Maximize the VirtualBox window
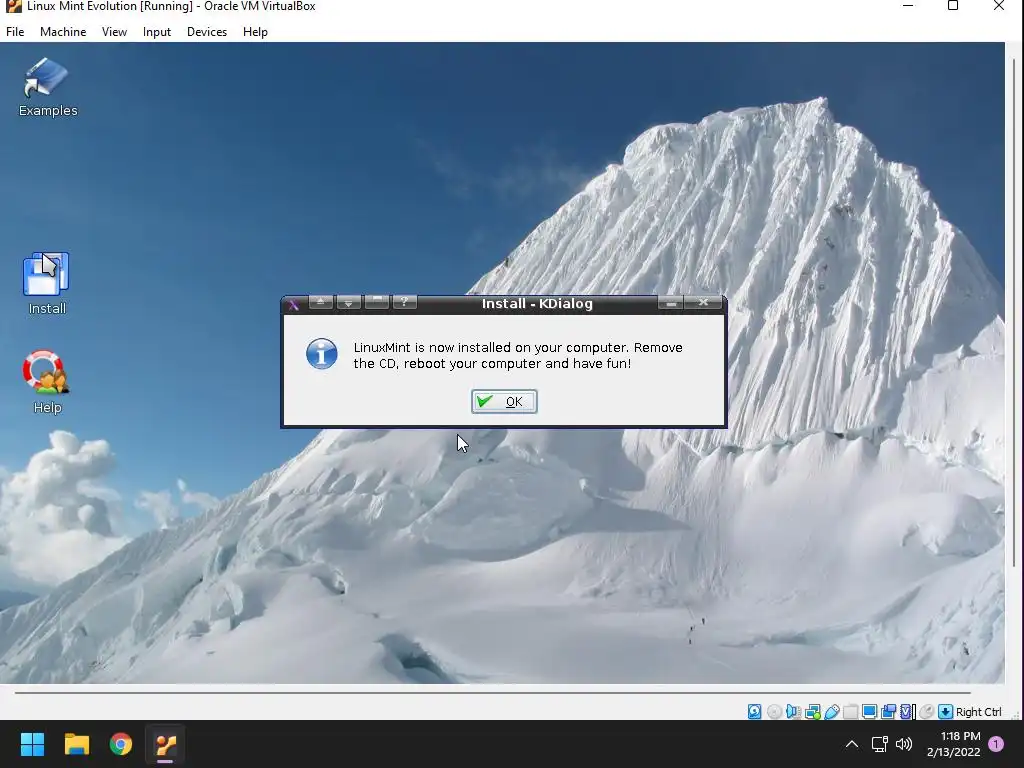This screenshot has height=768, width=1024. point(953,6)
